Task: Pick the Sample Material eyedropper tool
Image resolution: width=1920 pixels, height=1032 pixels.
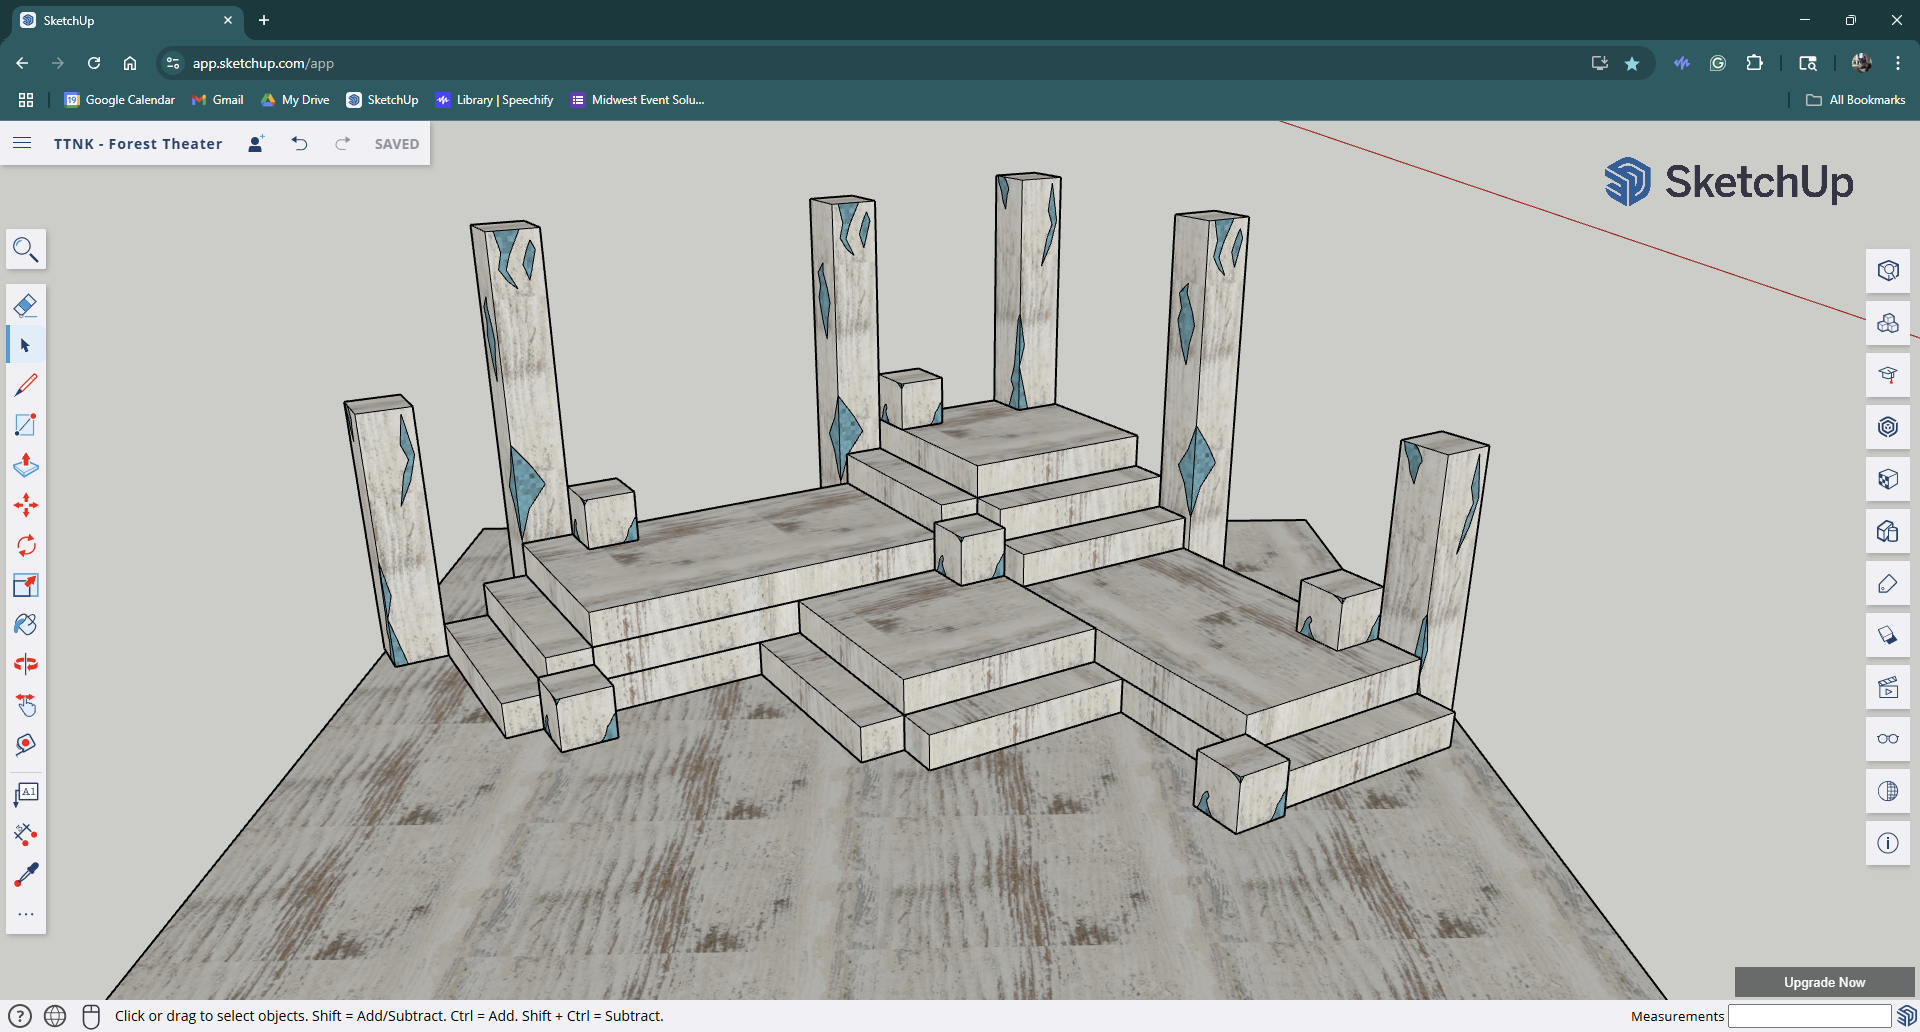Action: pyautogui.click(x=26, y=874)
